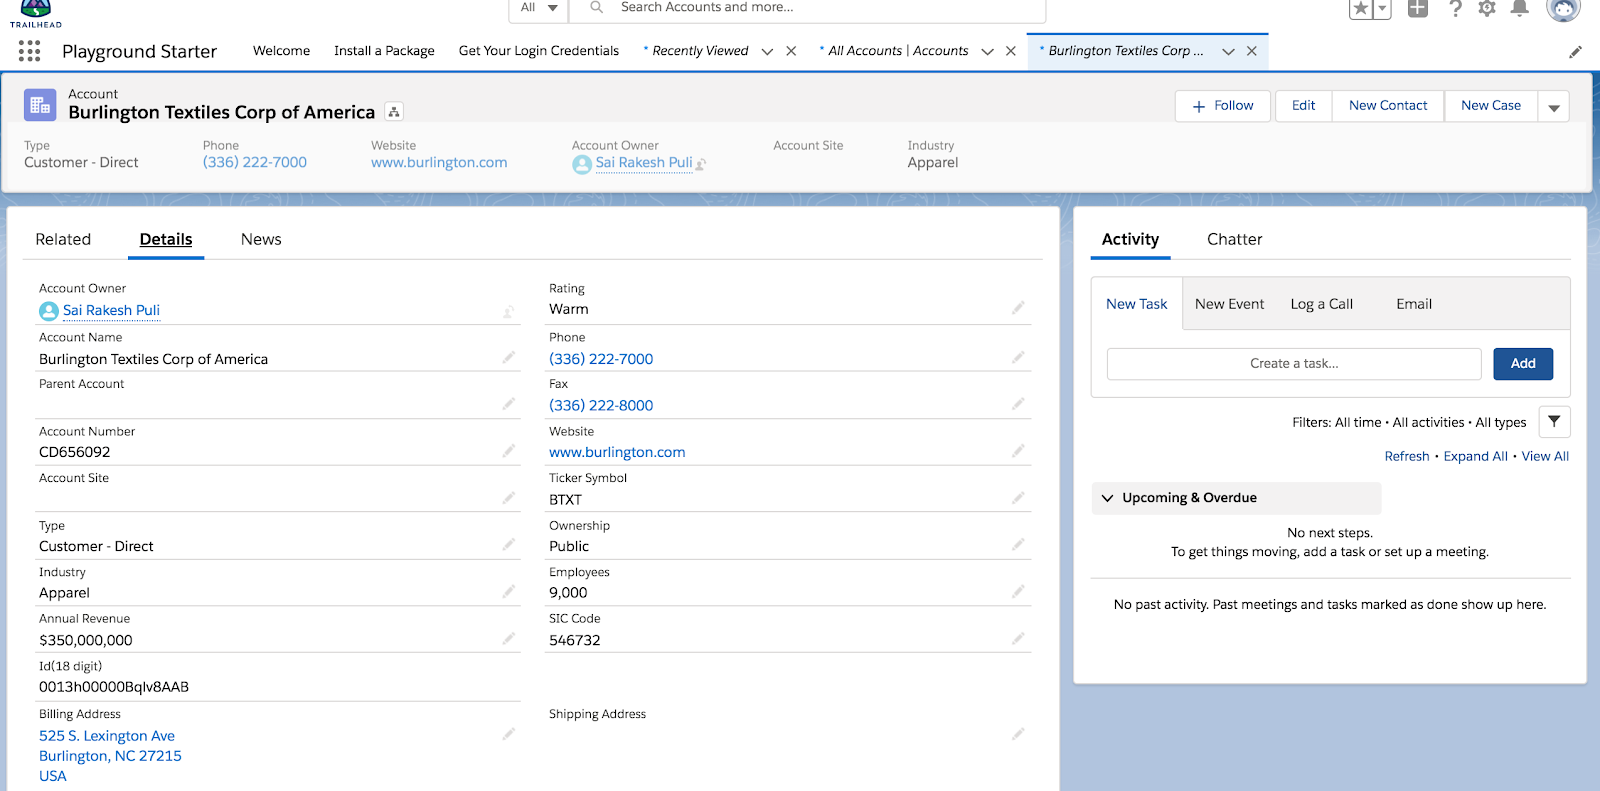This screenshot has height=791, width=1600.
Task: Edit the Account Name field pencil
Action: tap(509, 358)
